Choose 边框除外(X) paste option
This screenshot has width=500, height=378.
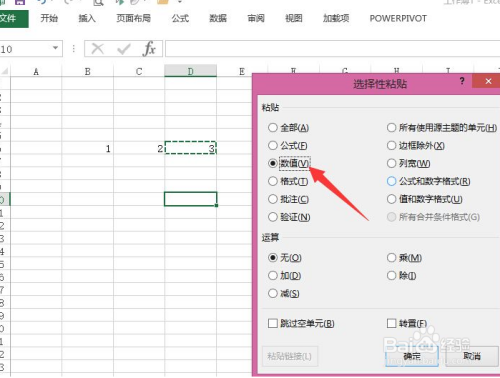(416, 146)
